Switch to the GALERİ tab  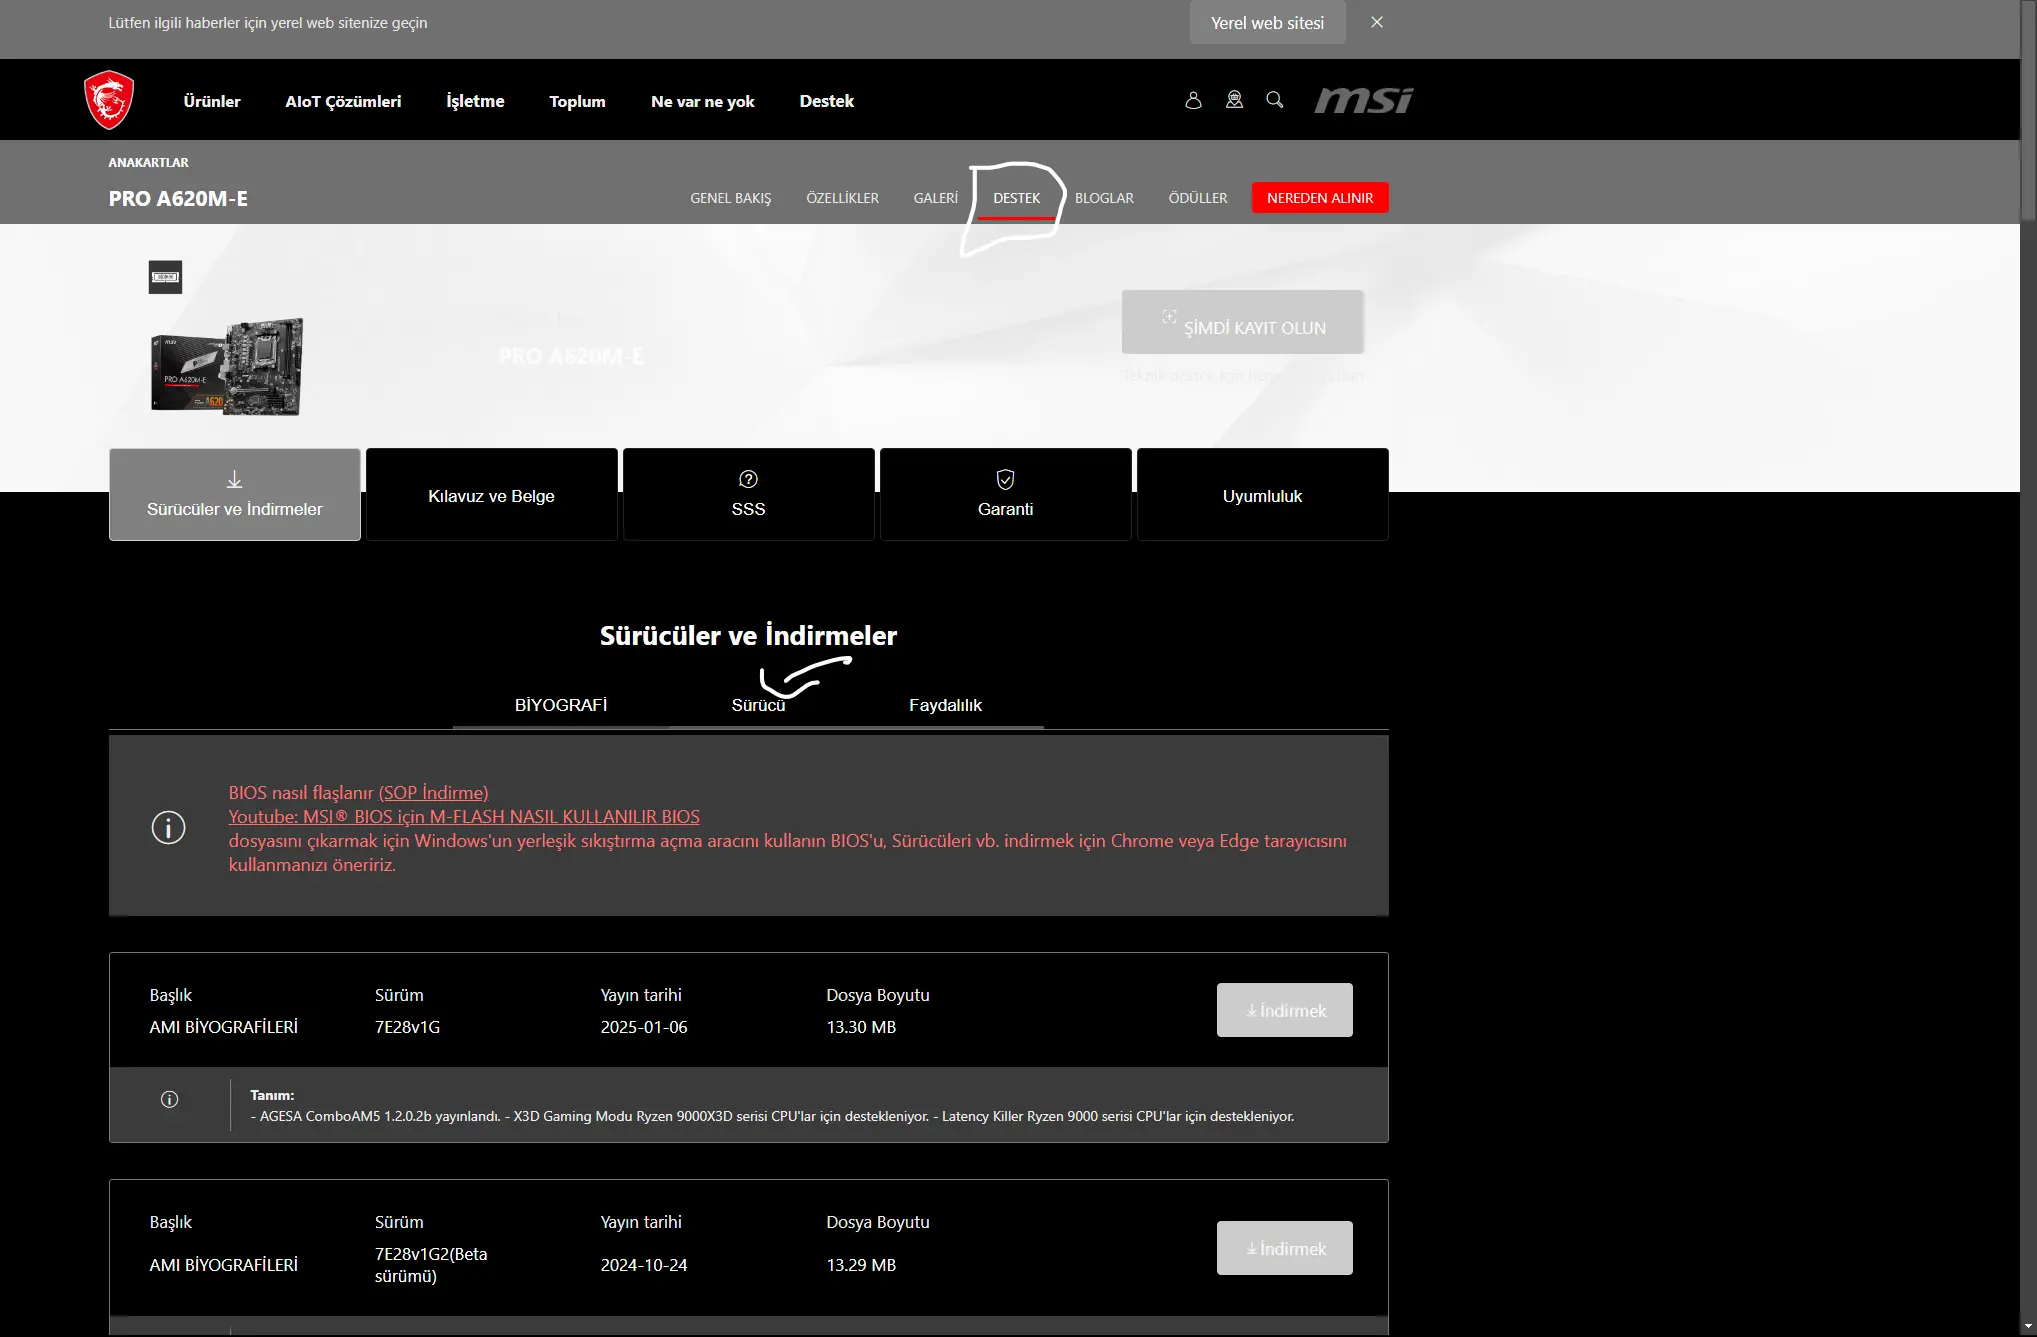coord(936,198)
